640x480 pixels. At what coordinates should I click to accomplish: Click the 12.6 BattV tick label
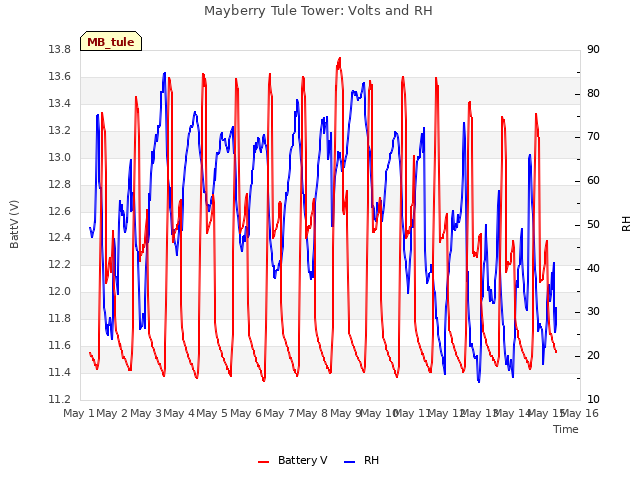click(x=59, y=211)
